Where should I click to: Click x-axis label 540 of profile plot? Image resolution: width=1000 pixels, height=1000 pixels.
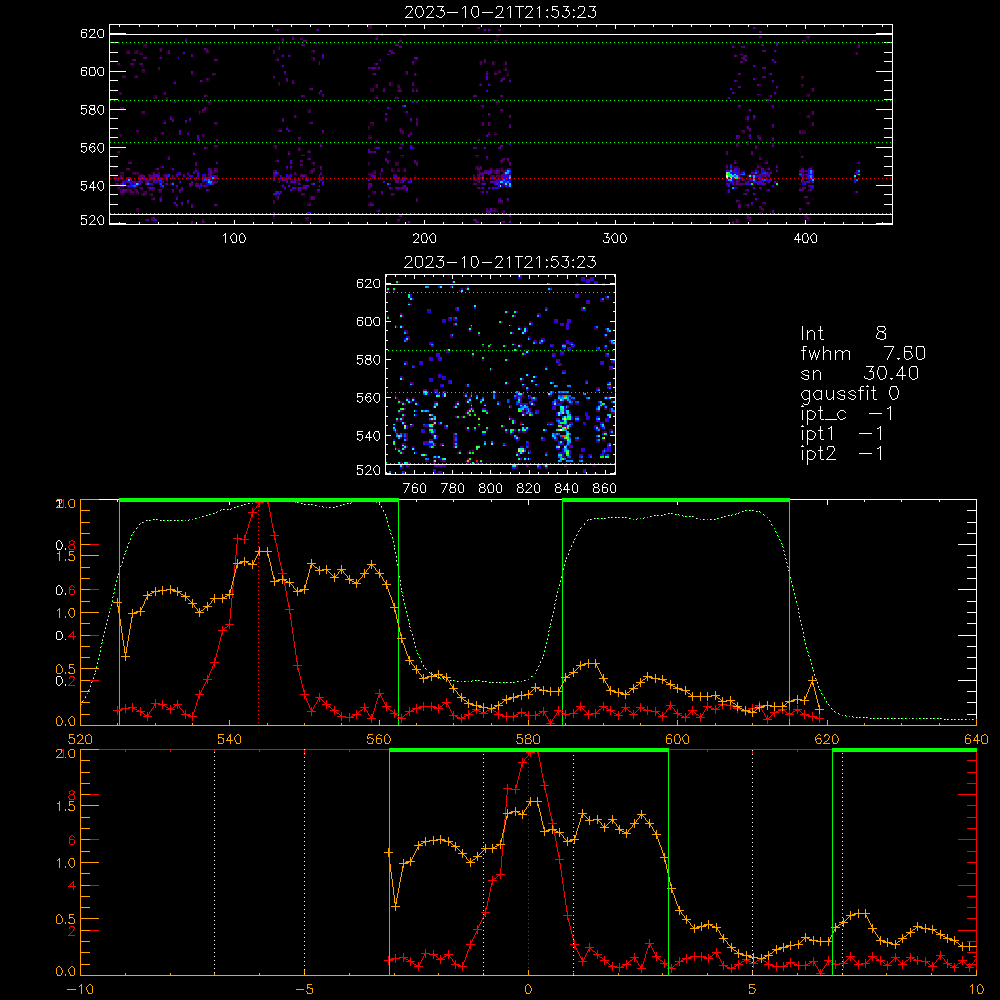pos(230,739)
